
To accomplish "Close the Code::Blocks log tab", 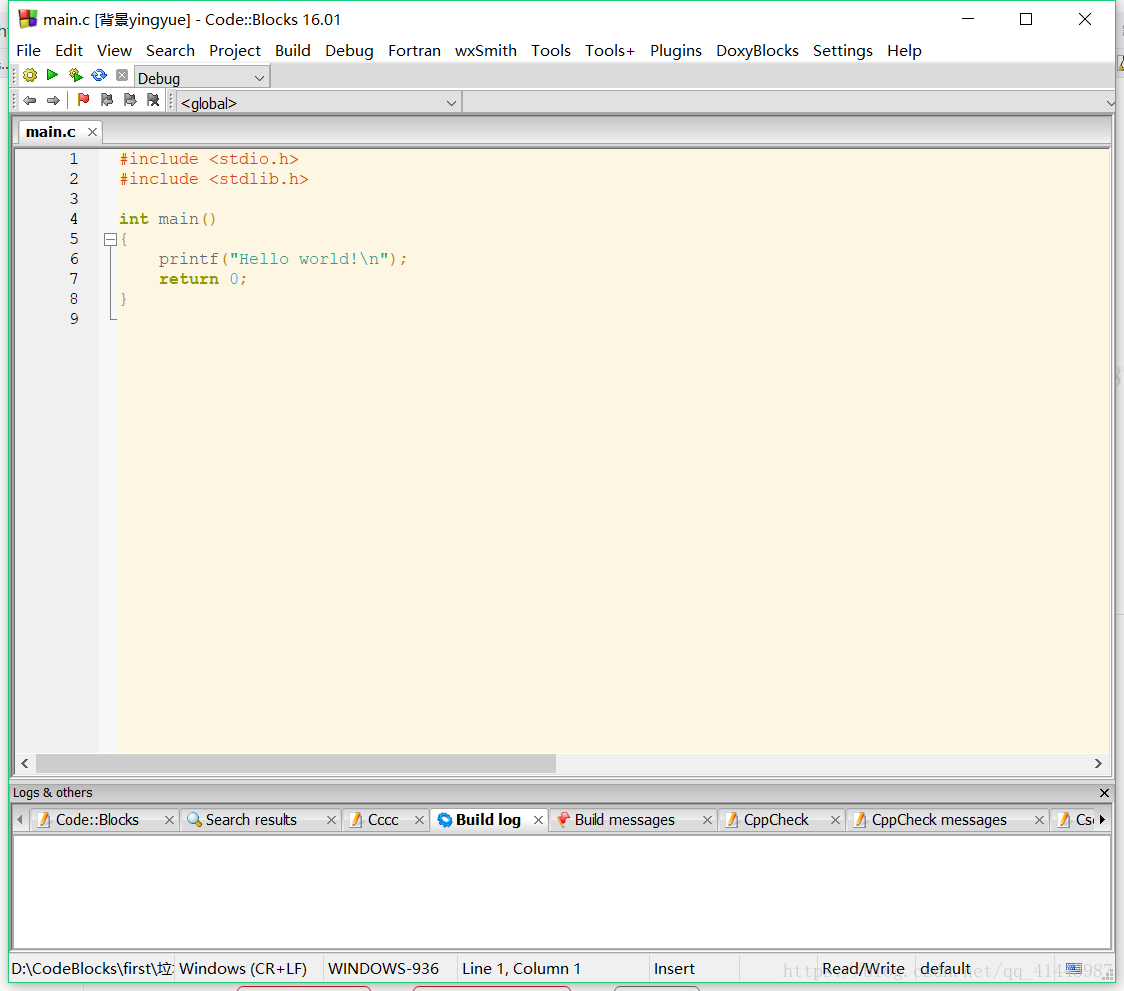I will (169, 820).
